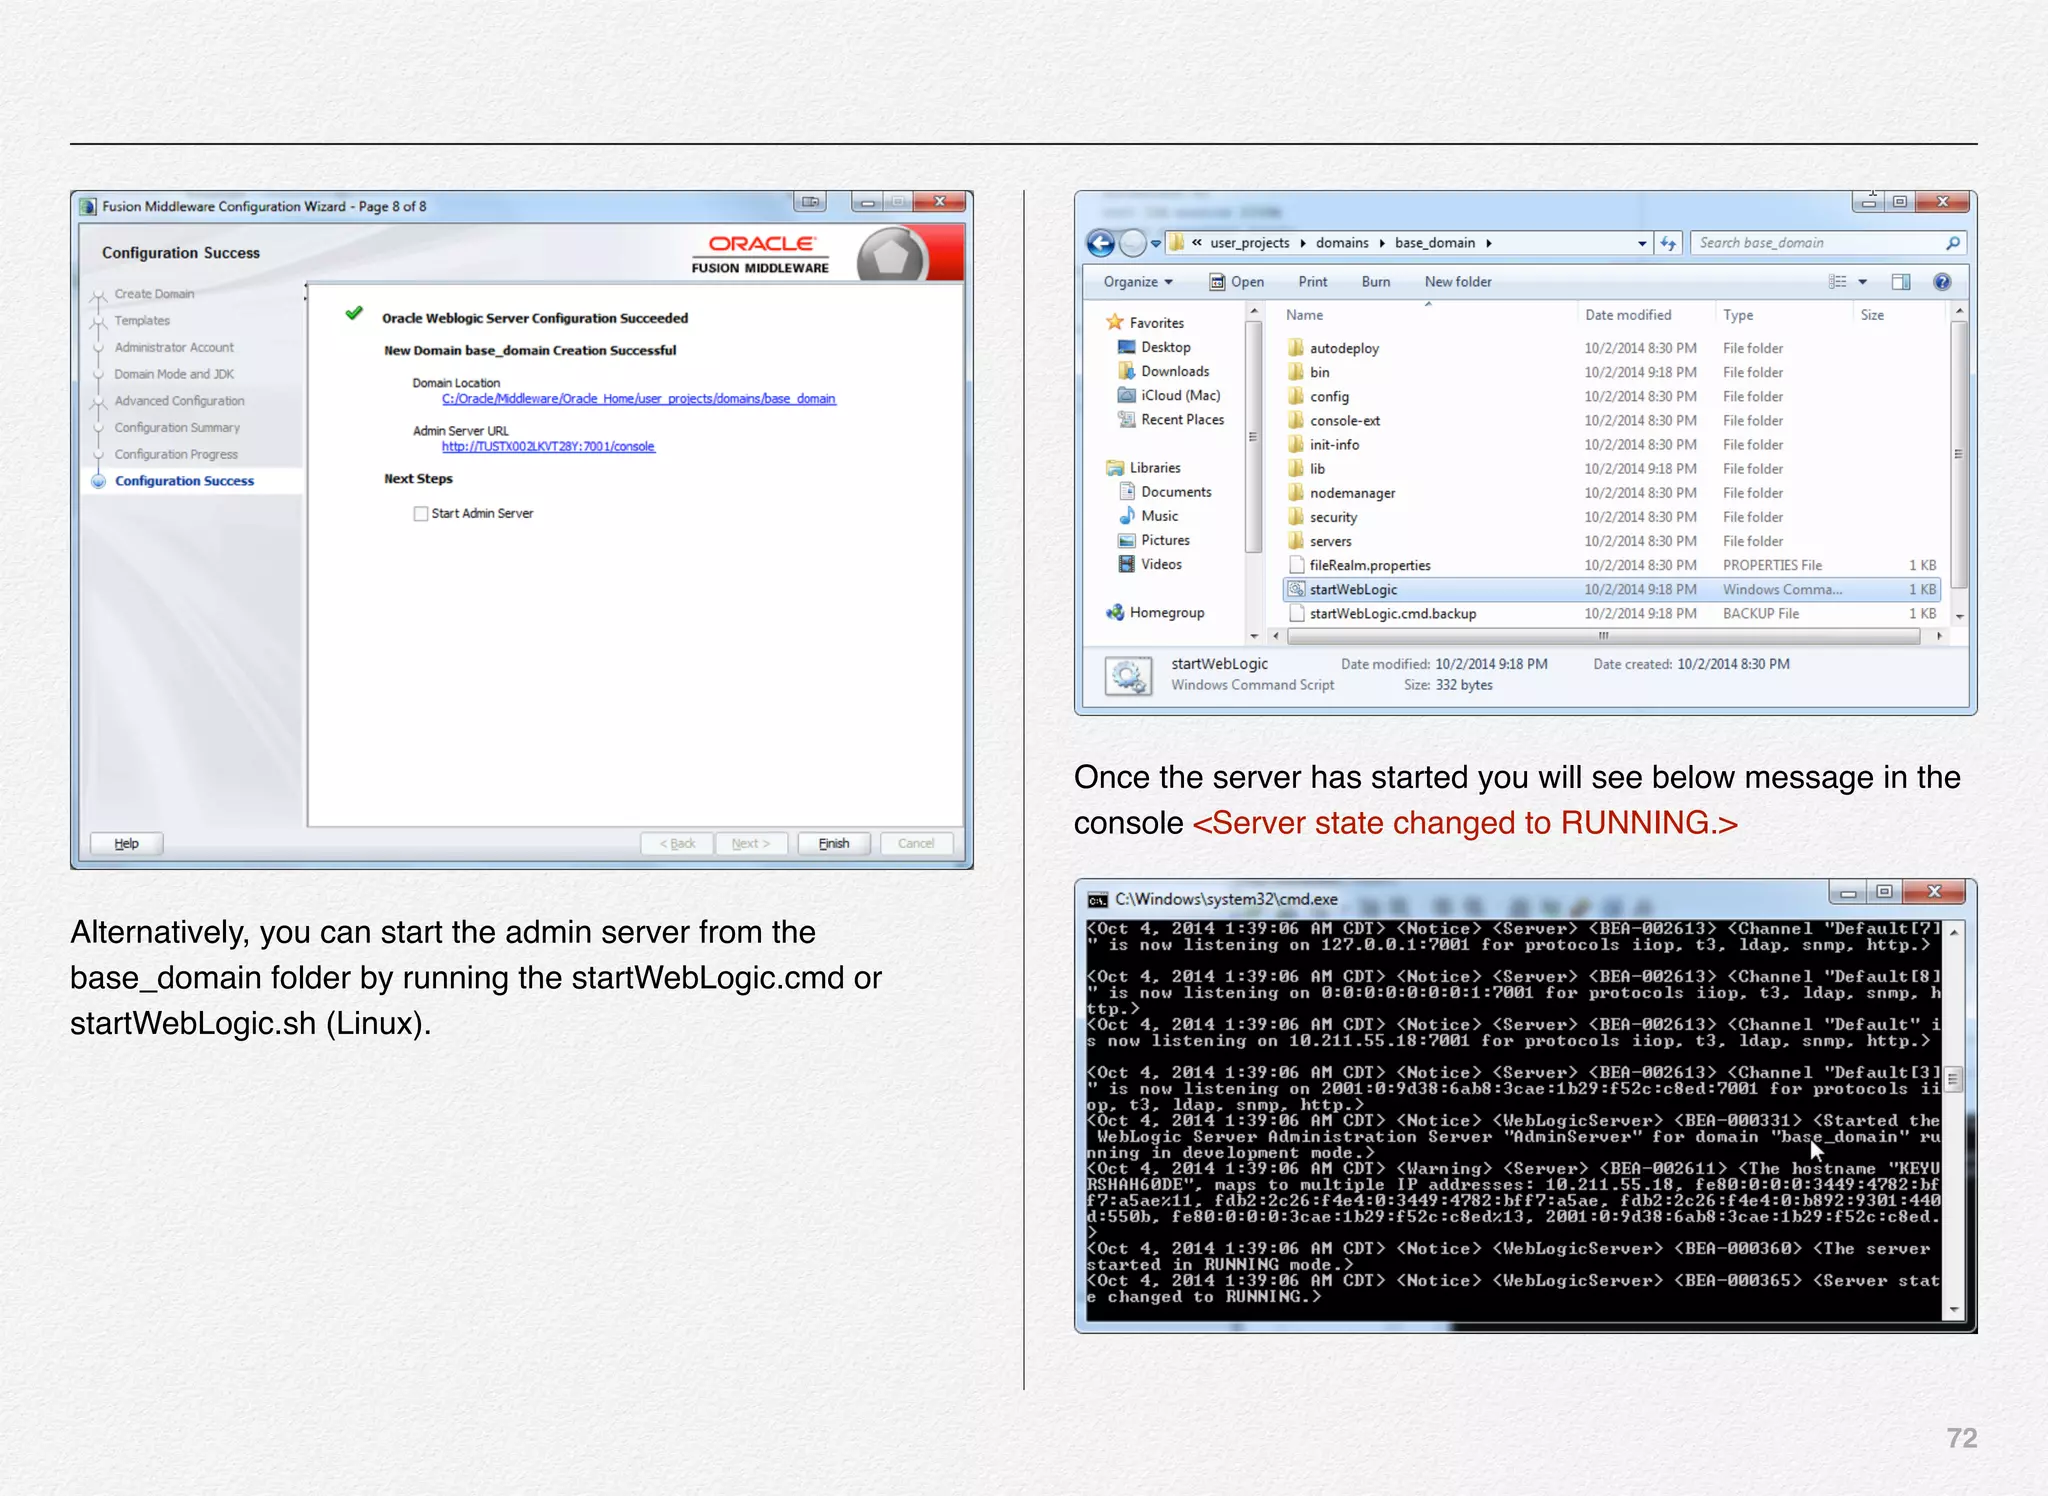The width and height of the screenshot is (2048, 1496).
Task: Open the Organize menu
Action: pos(1138,282)
